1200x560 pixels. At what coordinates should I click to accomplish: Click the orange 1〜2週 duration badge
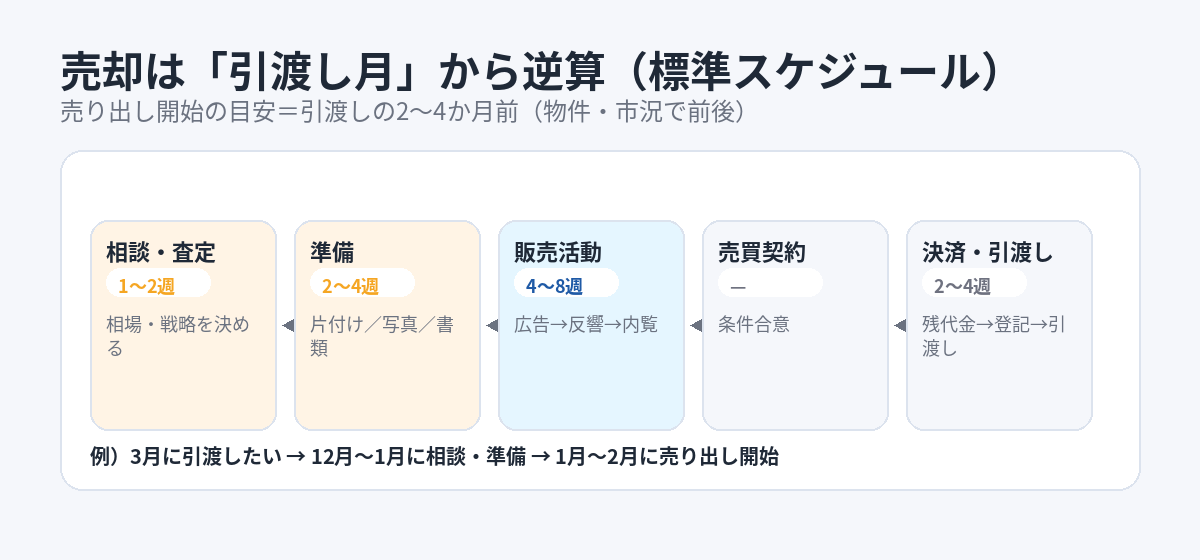click(x=158, y=285)
